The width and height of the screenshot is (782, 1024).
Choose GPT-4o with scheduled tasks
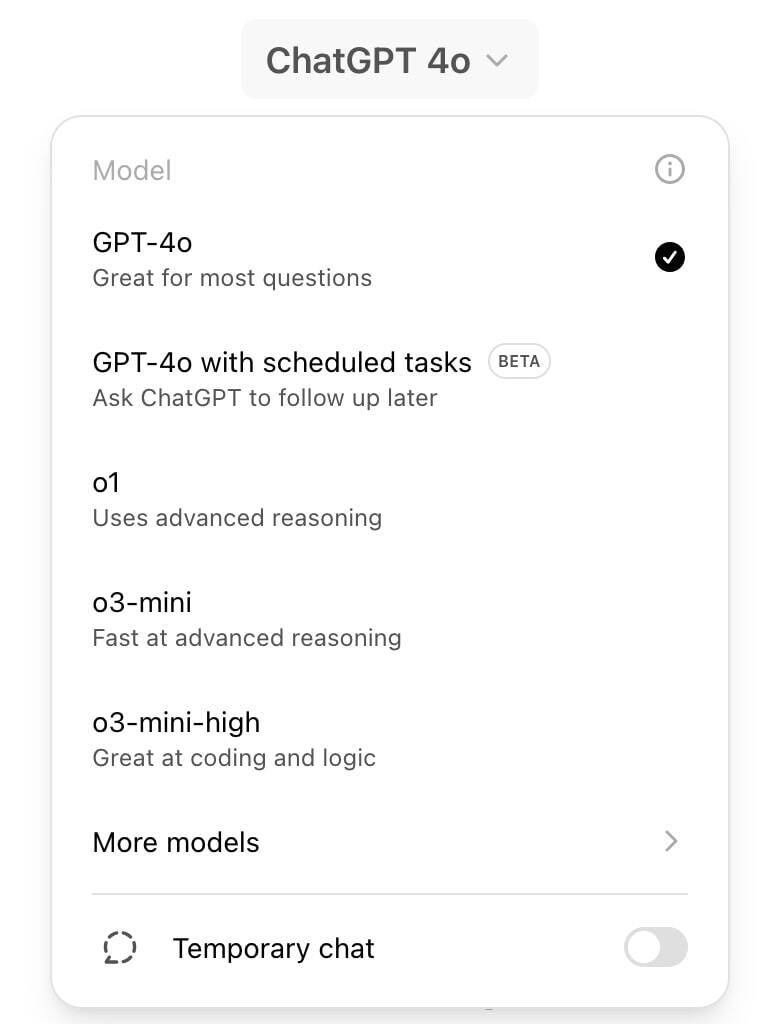coord(281,362)
